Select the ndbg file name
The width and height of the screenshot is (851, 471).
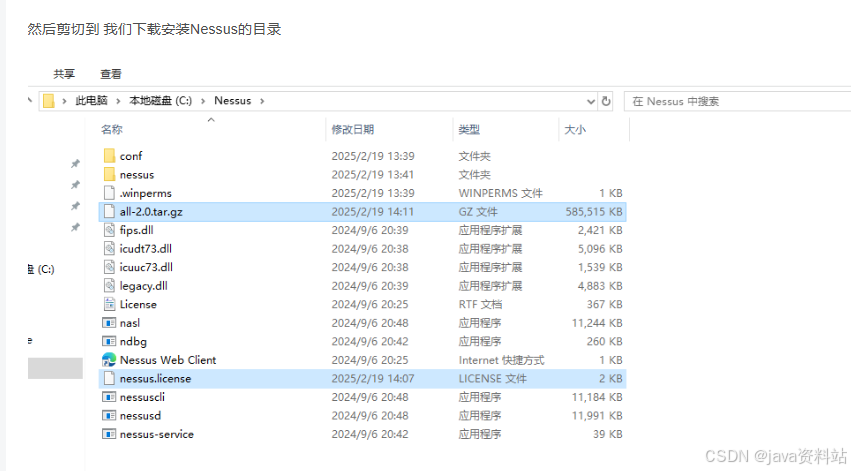(x=133, y=341)
